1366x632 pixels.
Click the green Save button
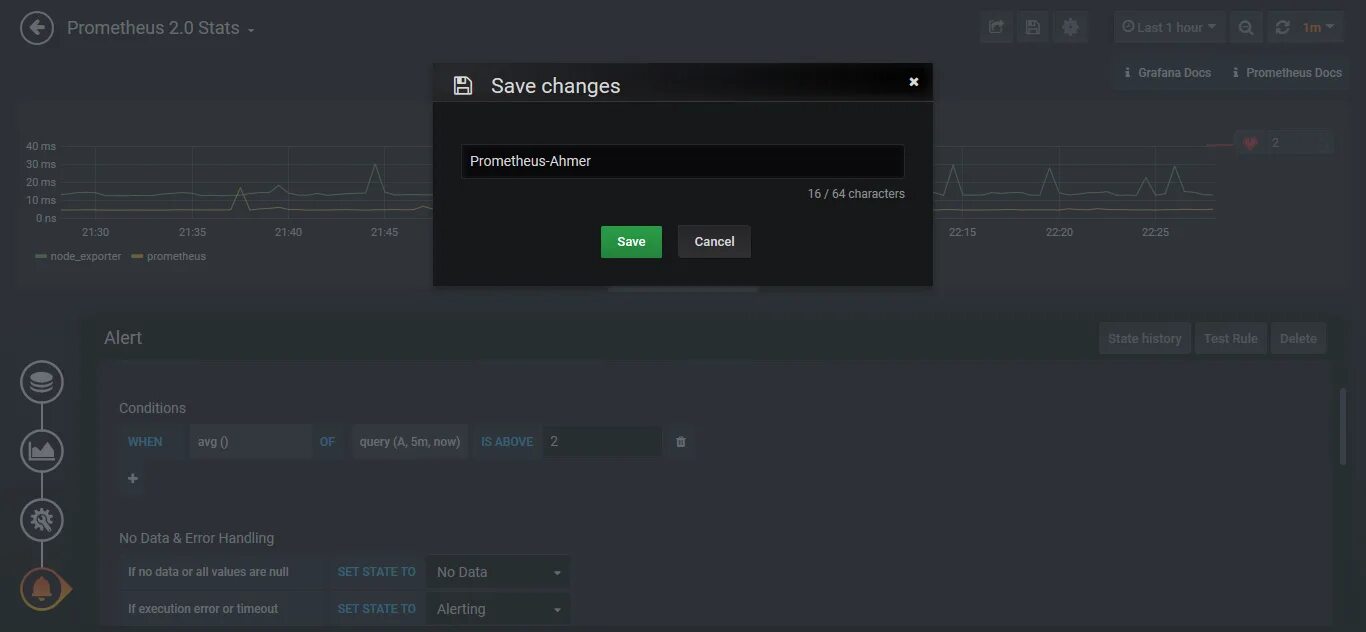(x=631, y=242)
